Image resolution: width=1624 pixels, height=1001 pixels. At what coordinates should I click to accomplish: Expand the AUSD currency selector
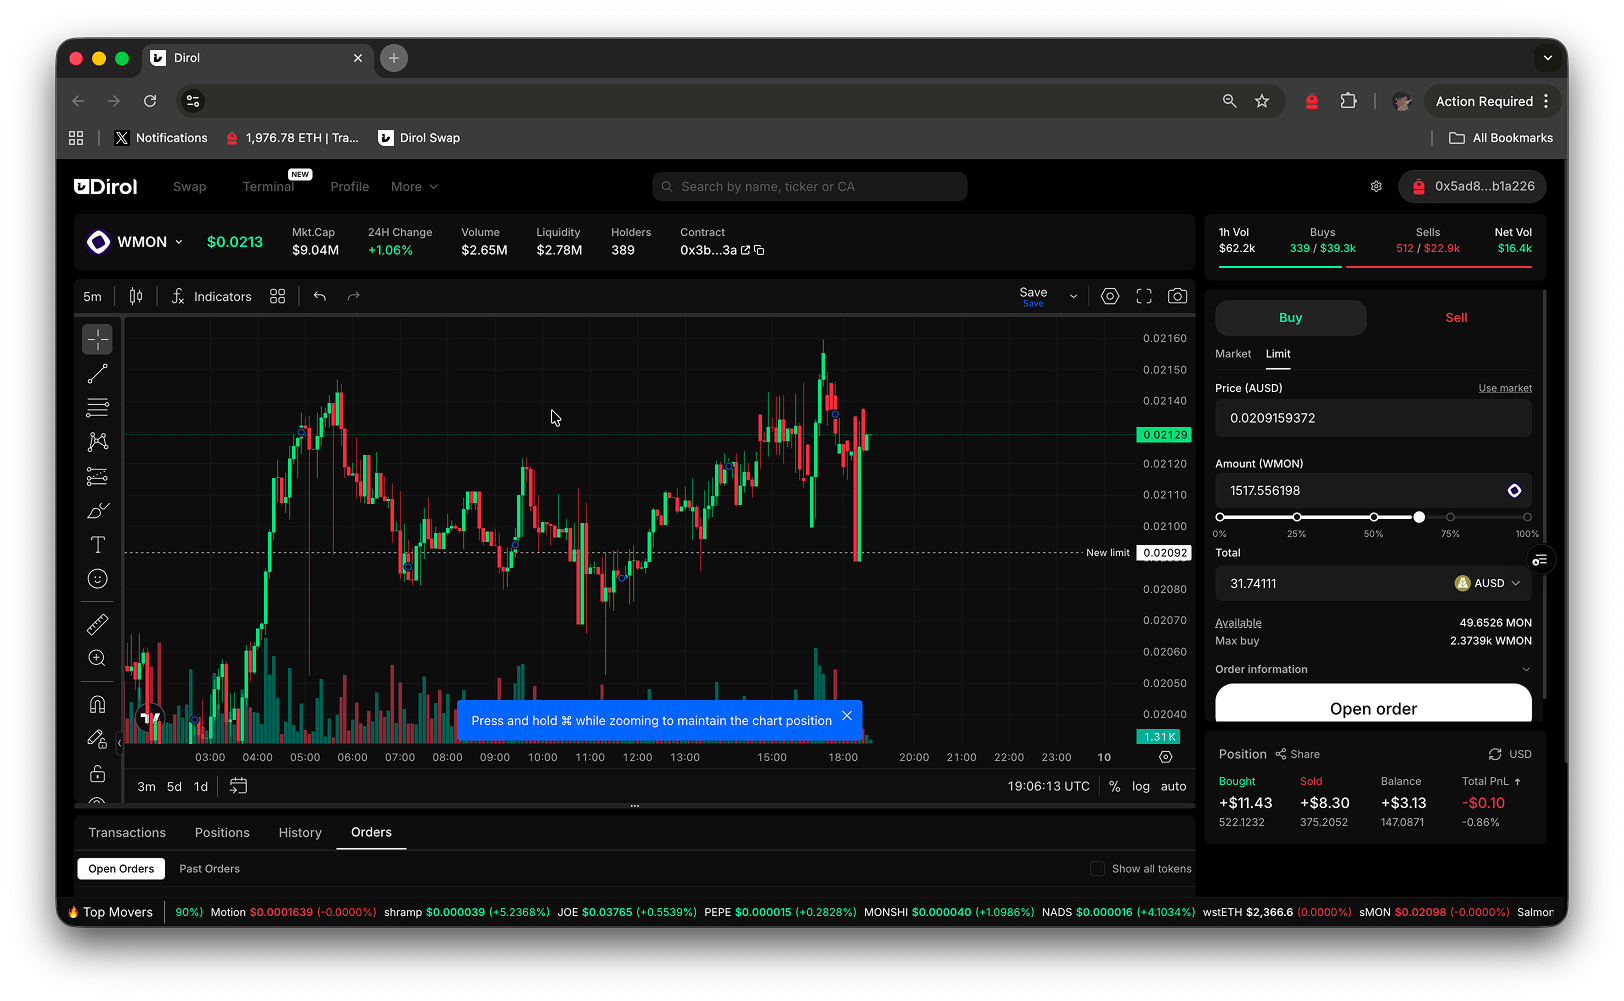click(1488, 583)
